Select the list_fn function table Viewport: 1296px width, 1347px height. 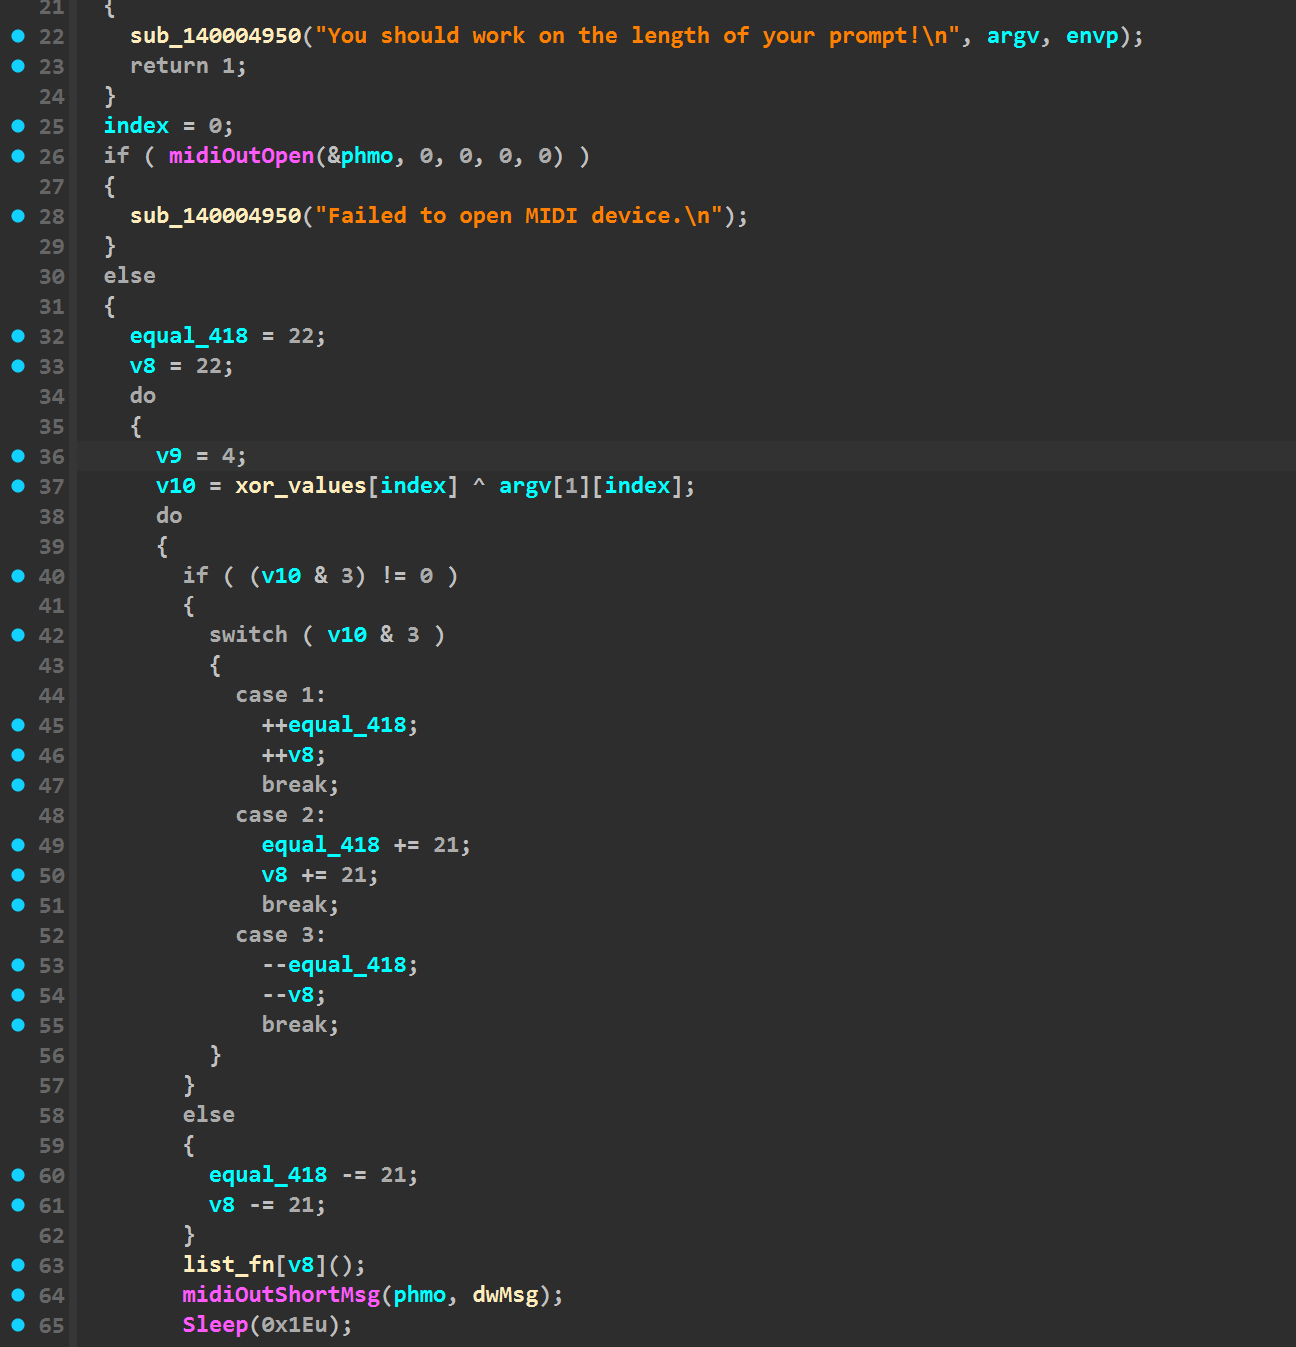coord(228,1265)
